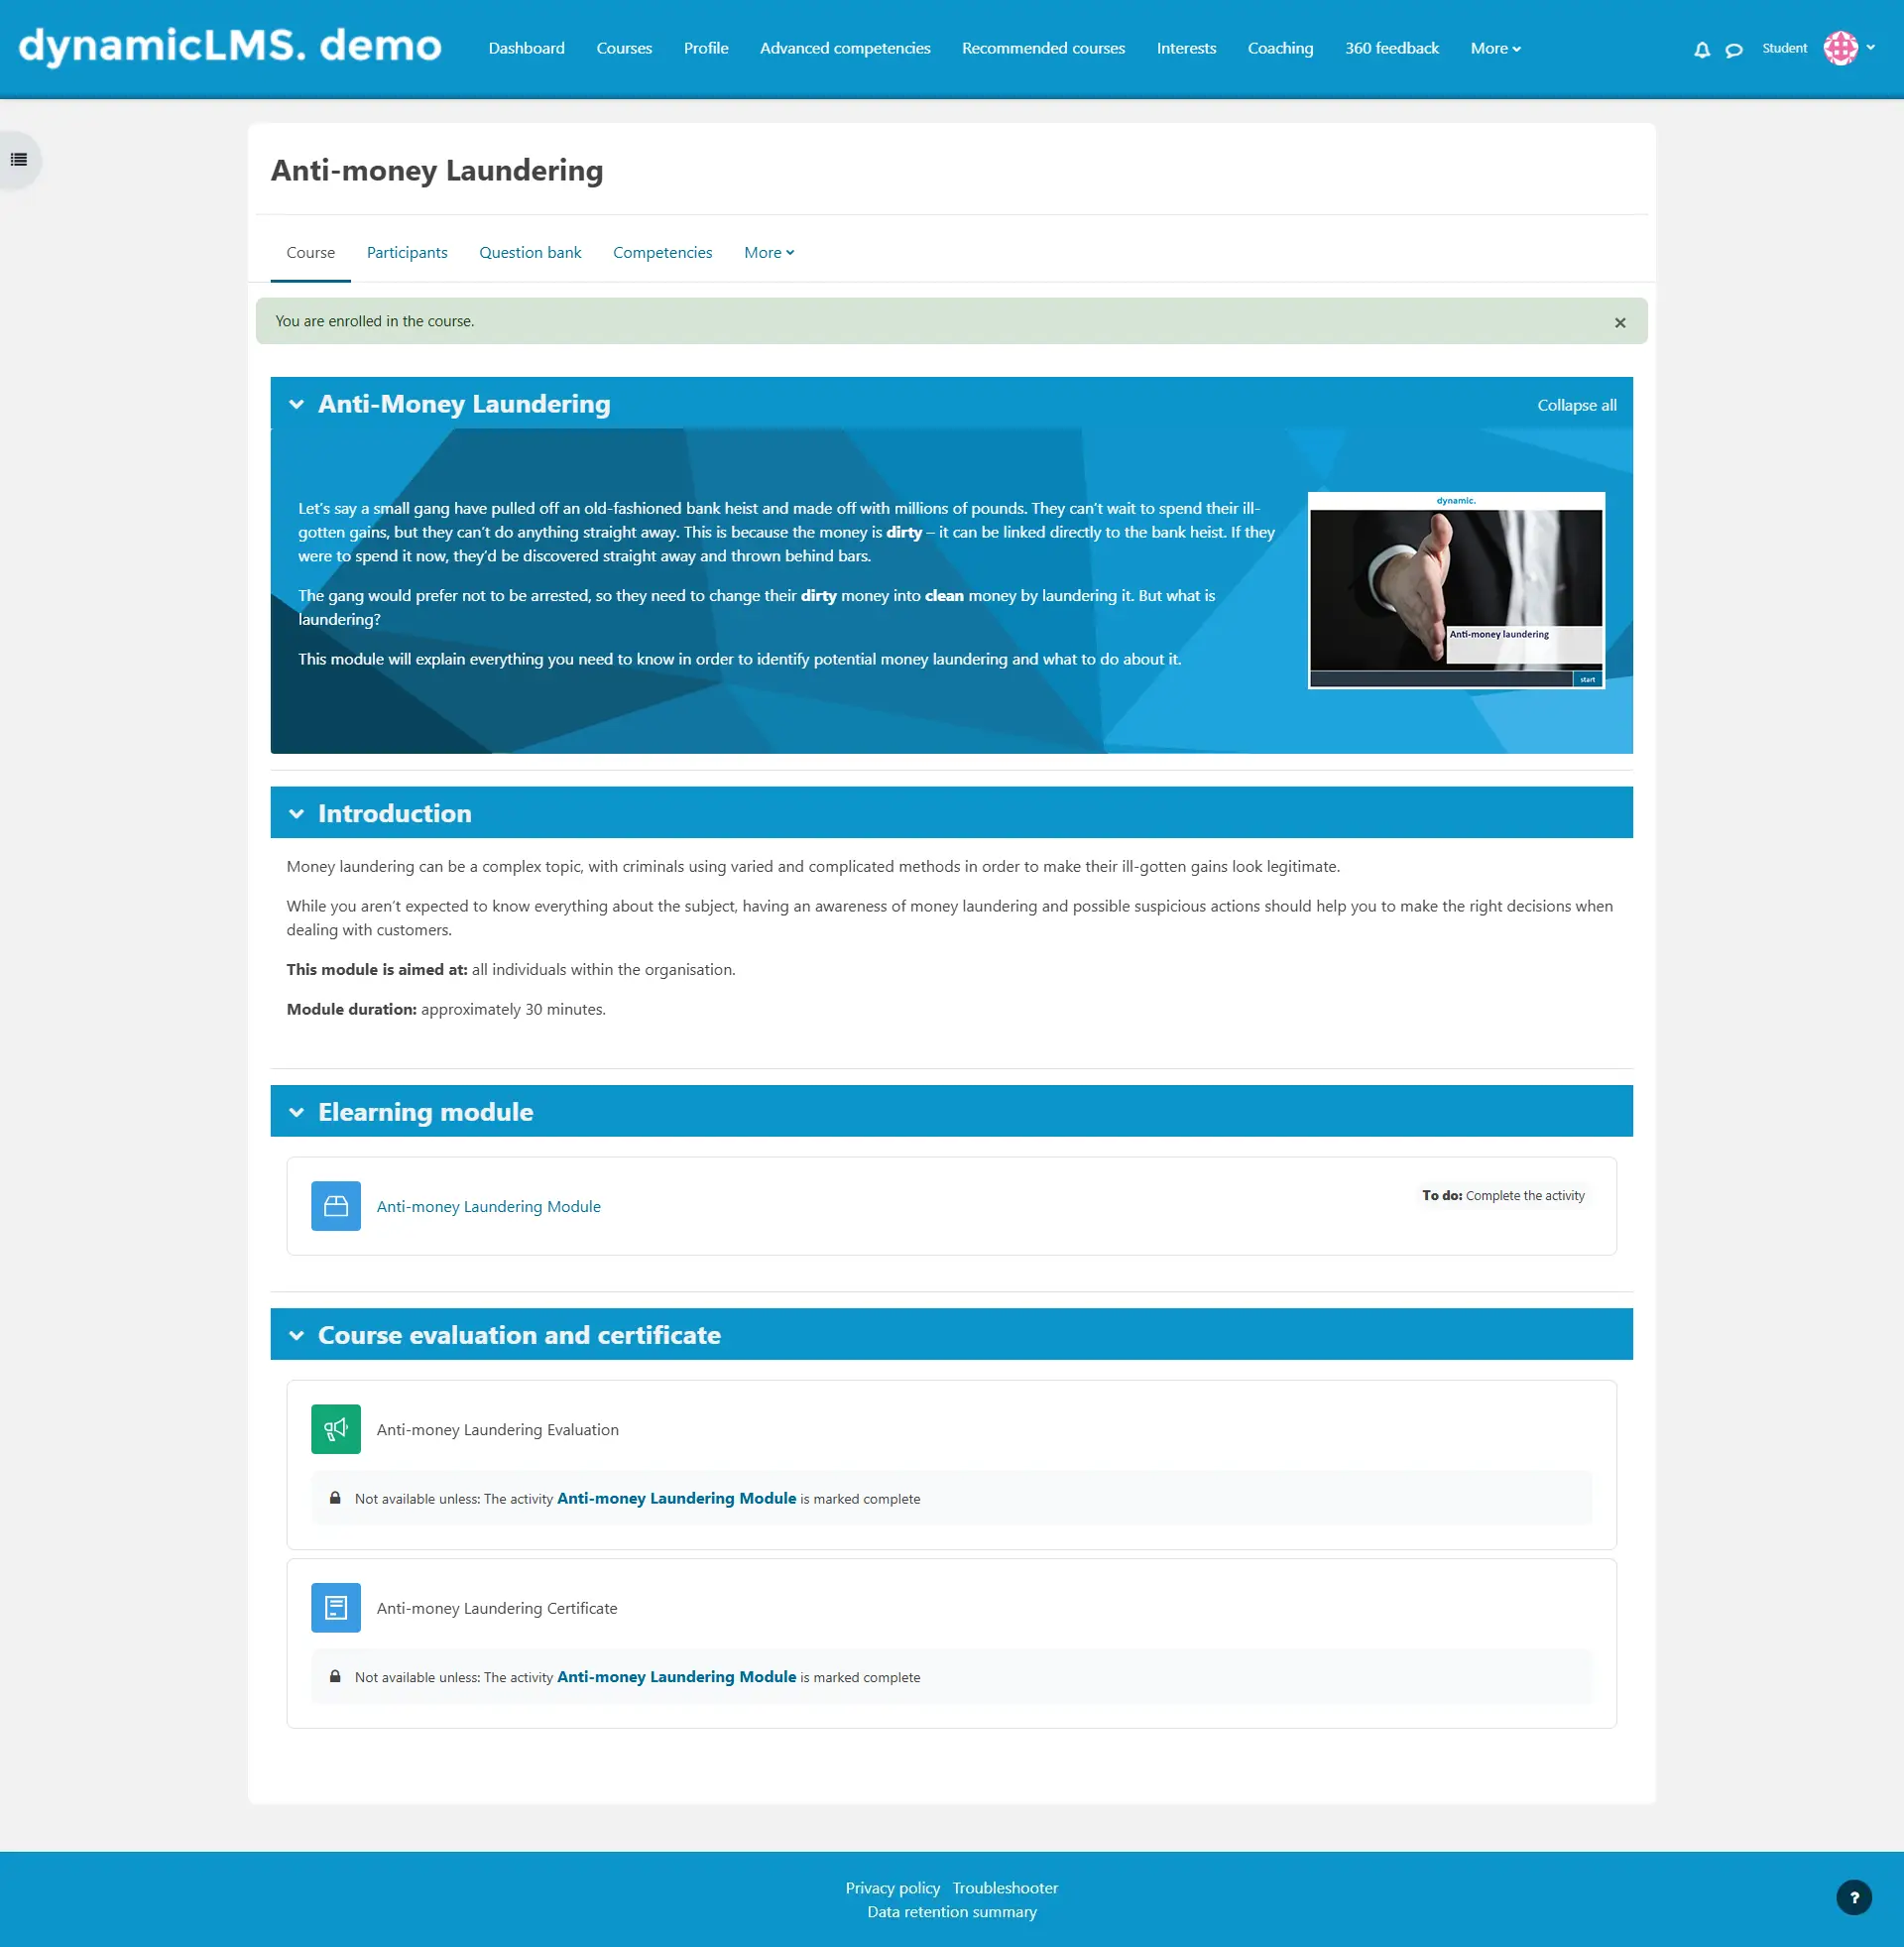Click the Anti-money laundering handshake thumbnail

[1456, 590]
